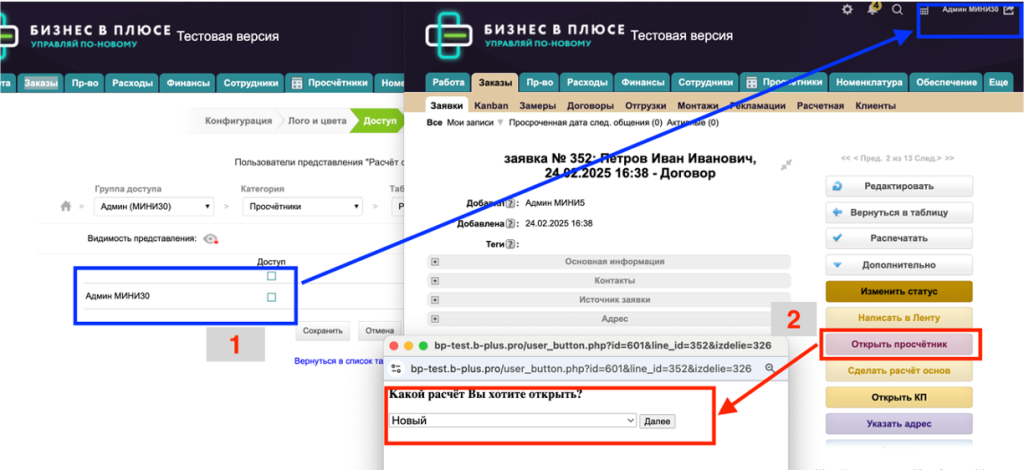Open settings via the gear icon
1024x470 pixels.
point(848,10)
